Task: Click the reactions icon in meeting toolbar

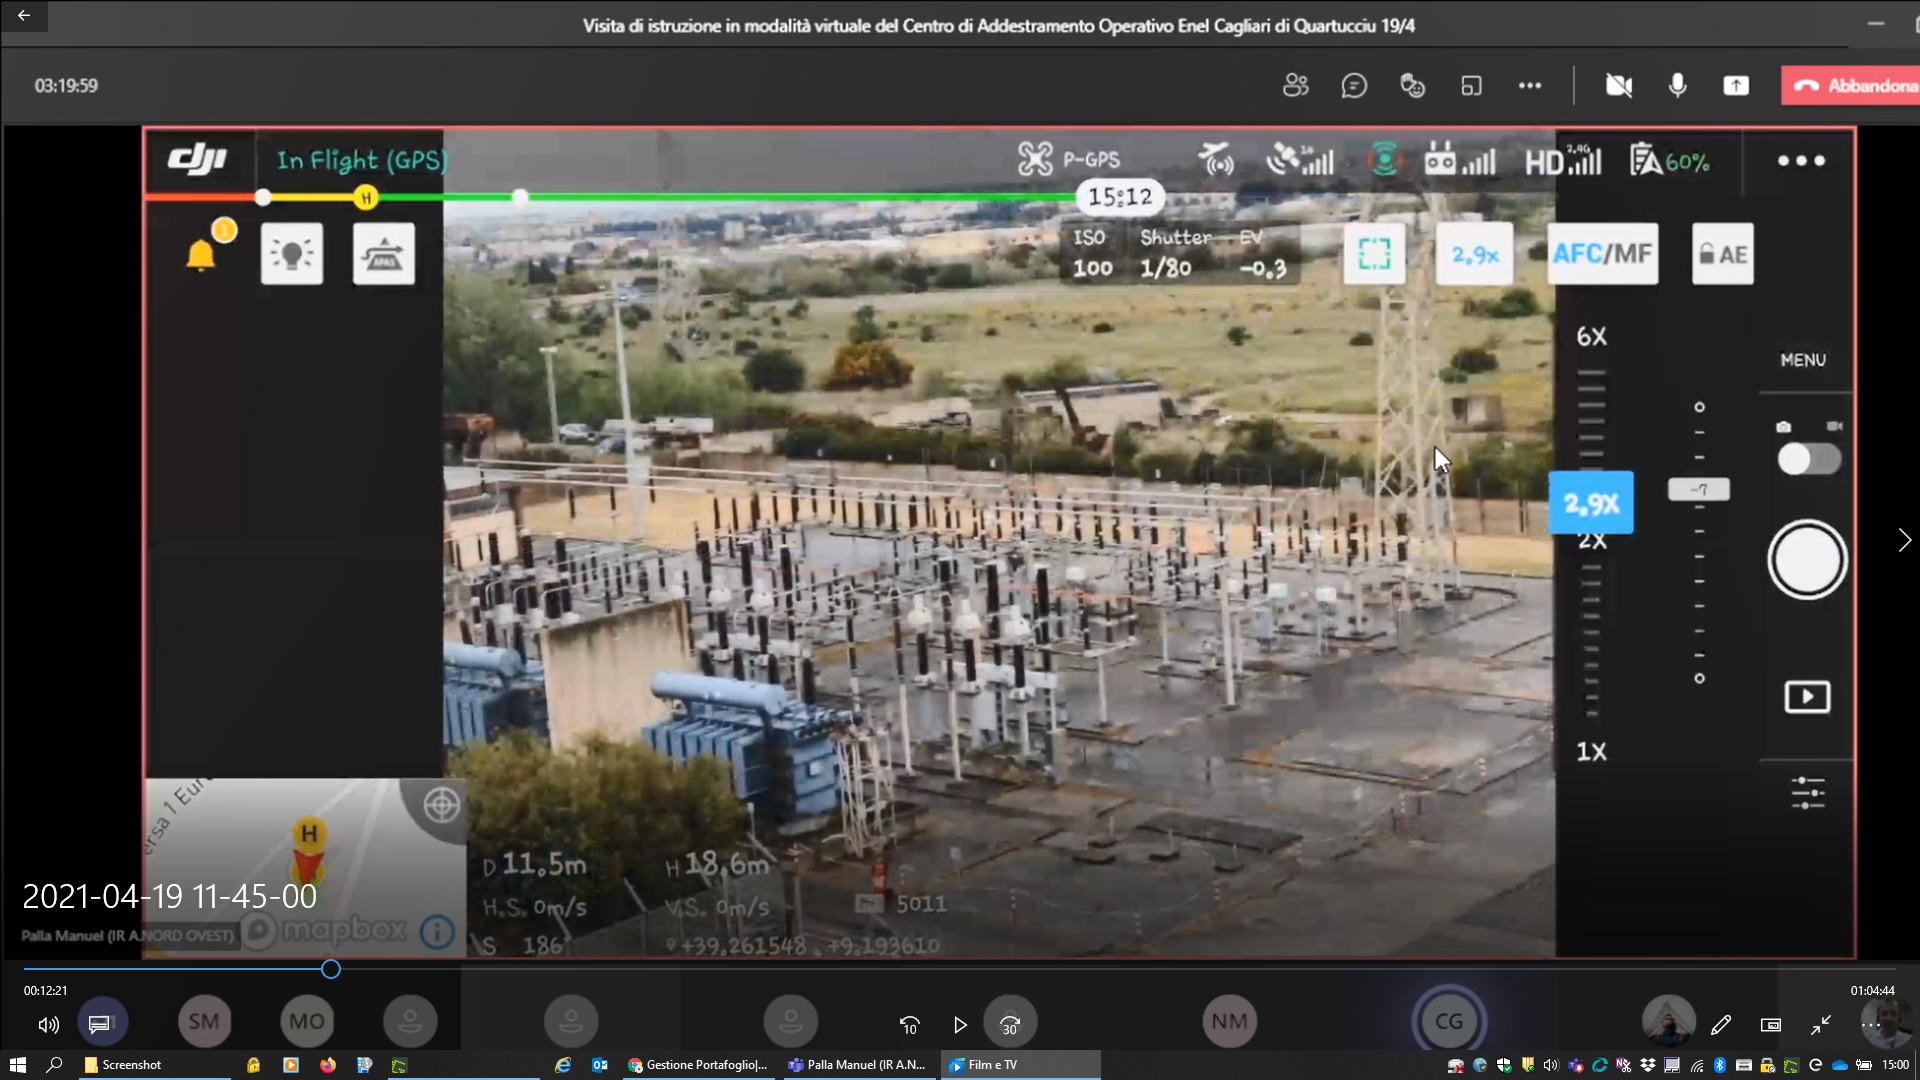Action: click(x=1412, y=86)
